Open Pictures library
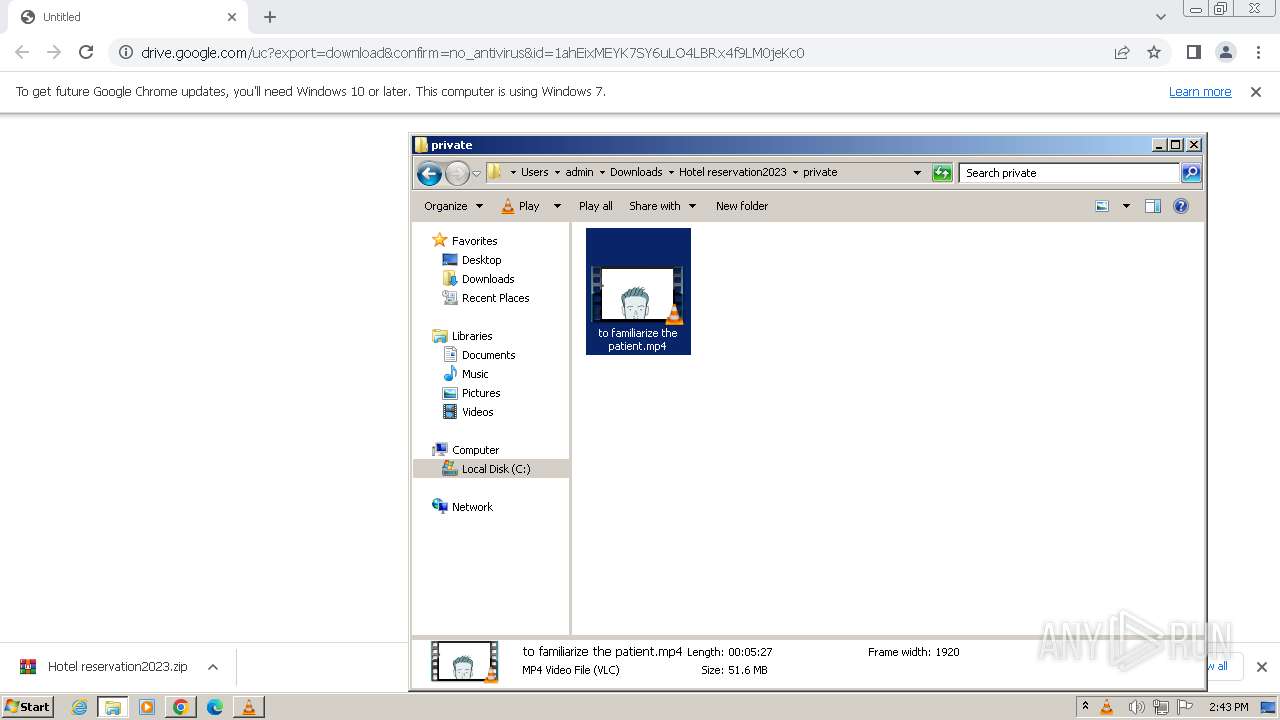This screenshot has width=1280, height=720. pos(481,393)
